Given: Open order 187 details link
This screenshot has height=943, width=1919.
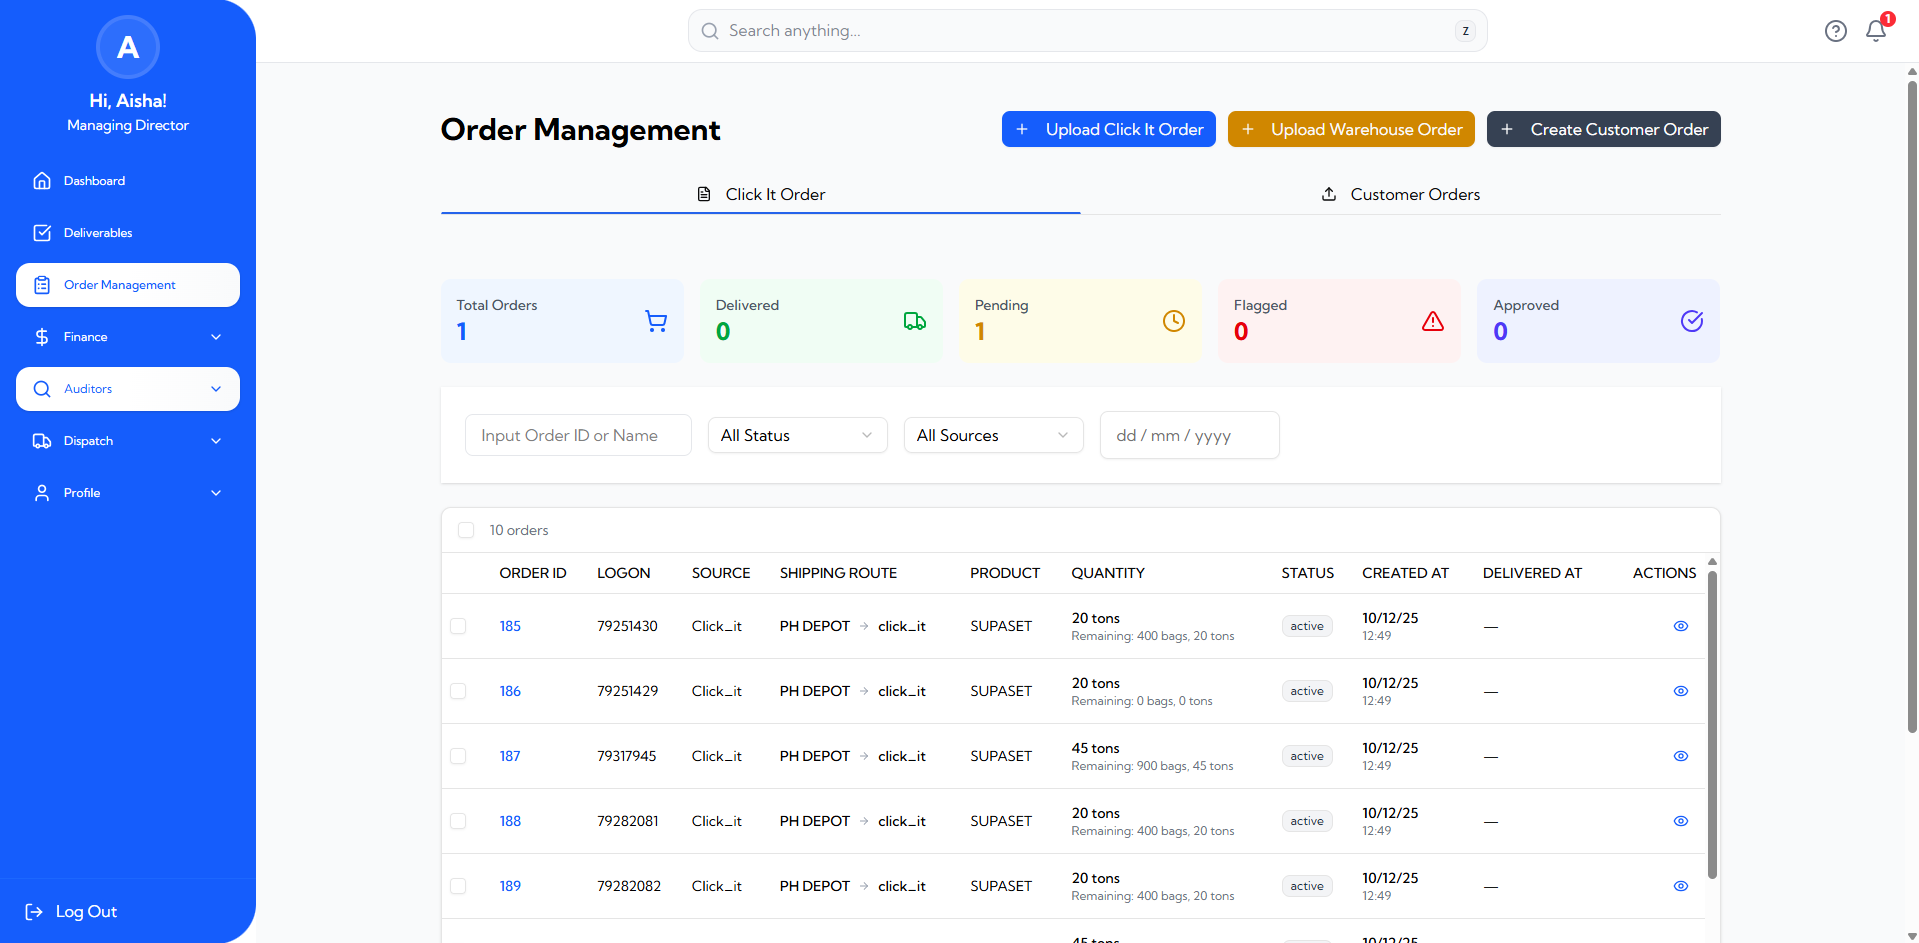Looking at the screenshot, I should pos(510,756).
